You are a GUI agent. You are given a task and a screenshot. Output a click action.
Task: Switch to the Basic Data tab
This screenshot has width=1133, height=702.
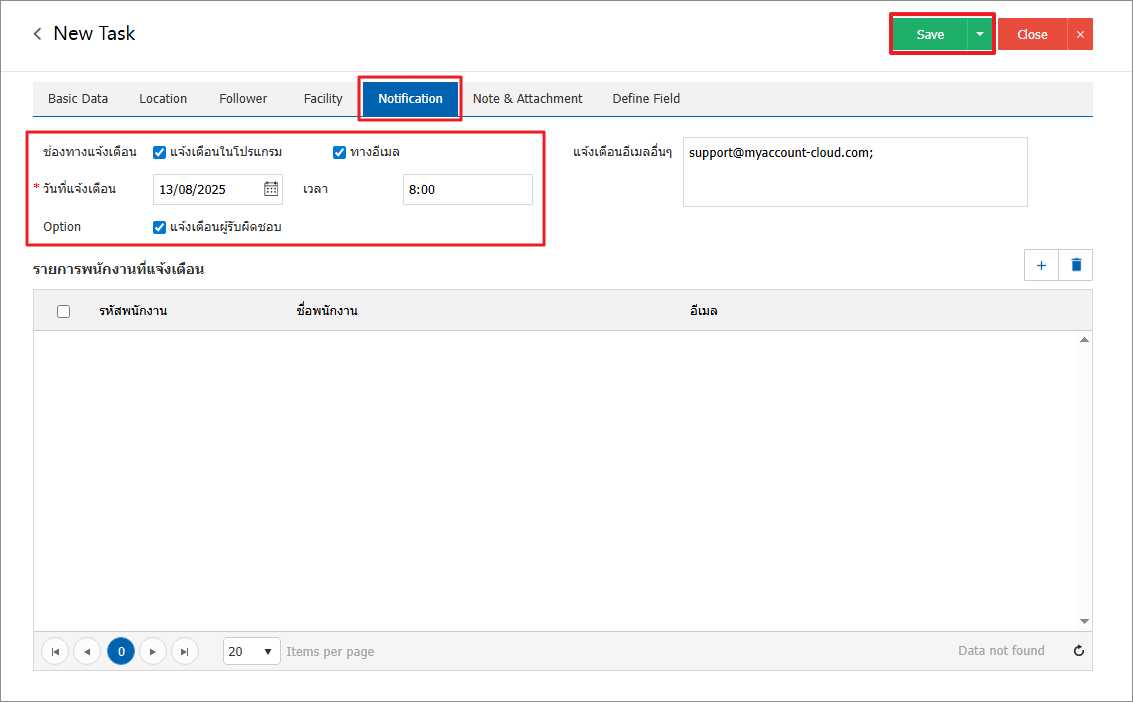tap(78, 99)
